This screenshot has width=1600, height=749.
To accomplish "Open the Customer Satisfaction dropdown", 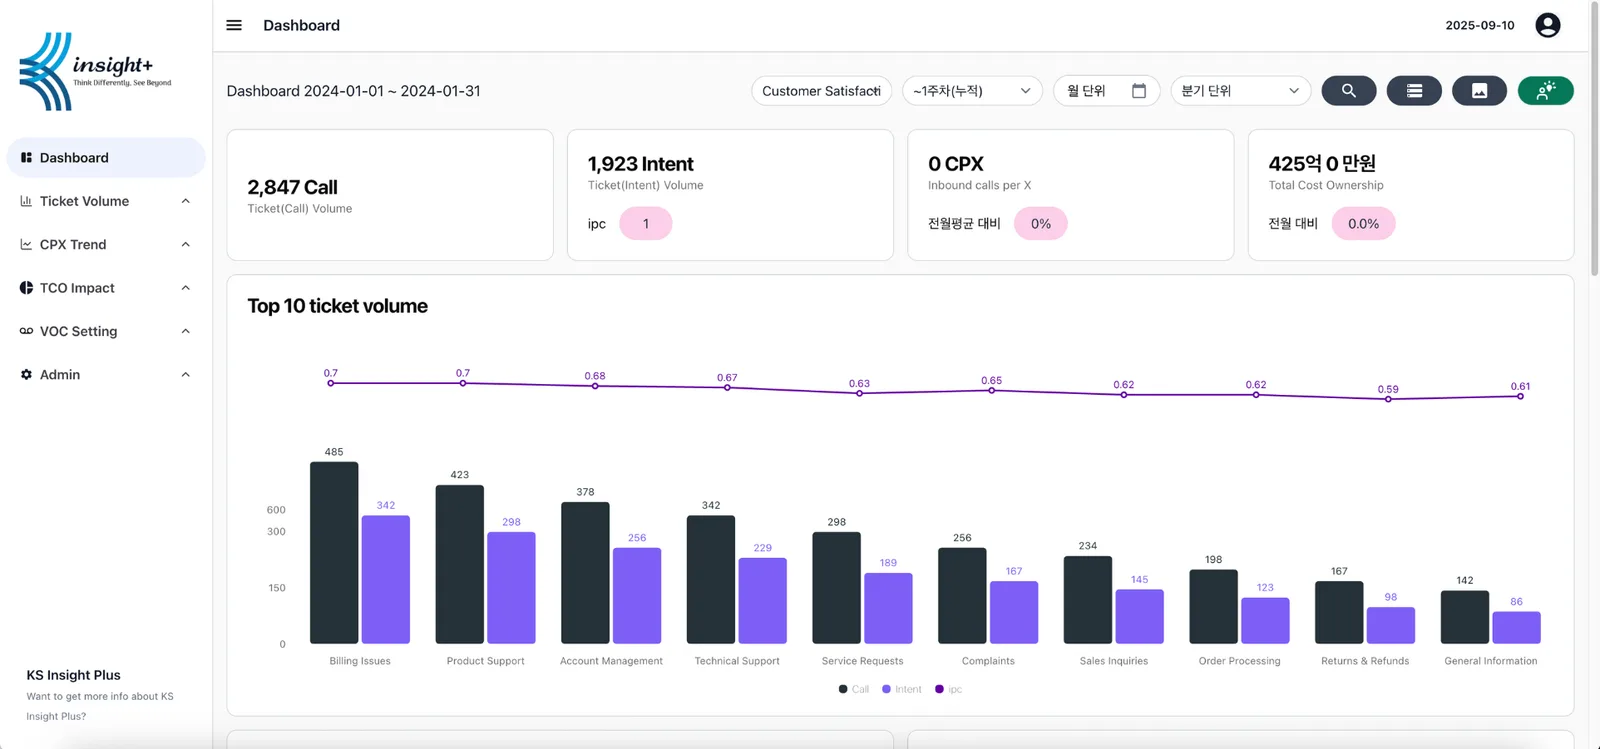I will [x=822, y=91].
